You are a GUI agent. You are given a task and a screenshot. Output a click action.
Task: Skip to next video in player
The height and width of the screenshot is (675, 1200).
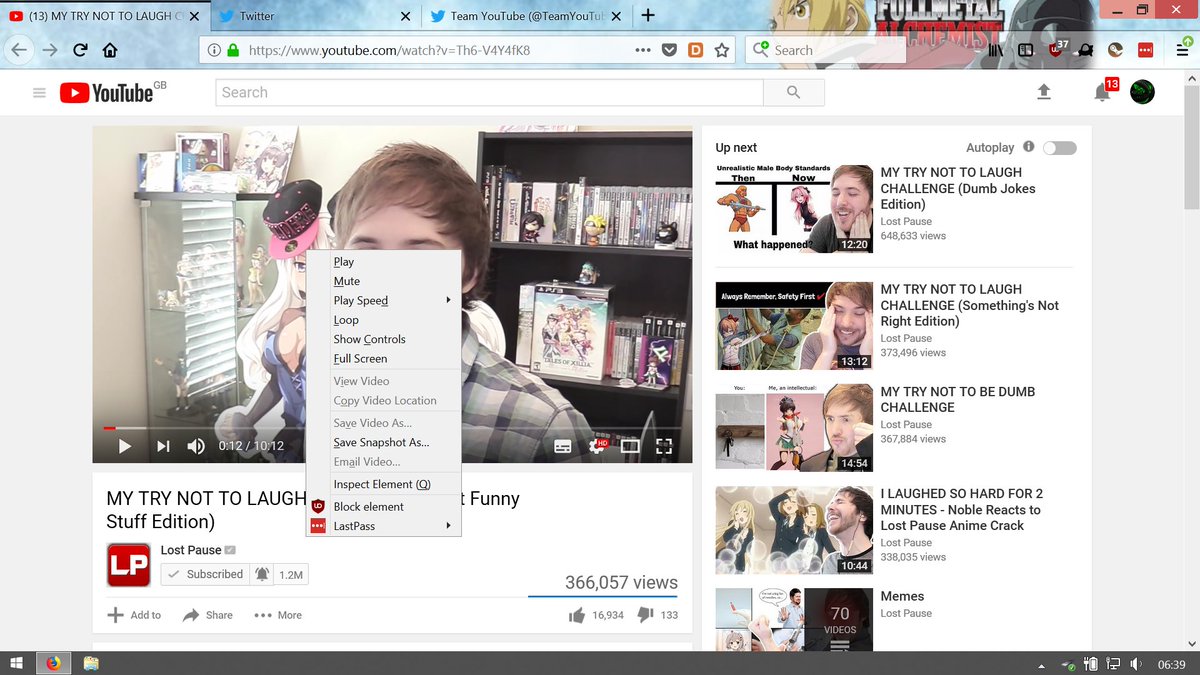[x=163, y=446]
